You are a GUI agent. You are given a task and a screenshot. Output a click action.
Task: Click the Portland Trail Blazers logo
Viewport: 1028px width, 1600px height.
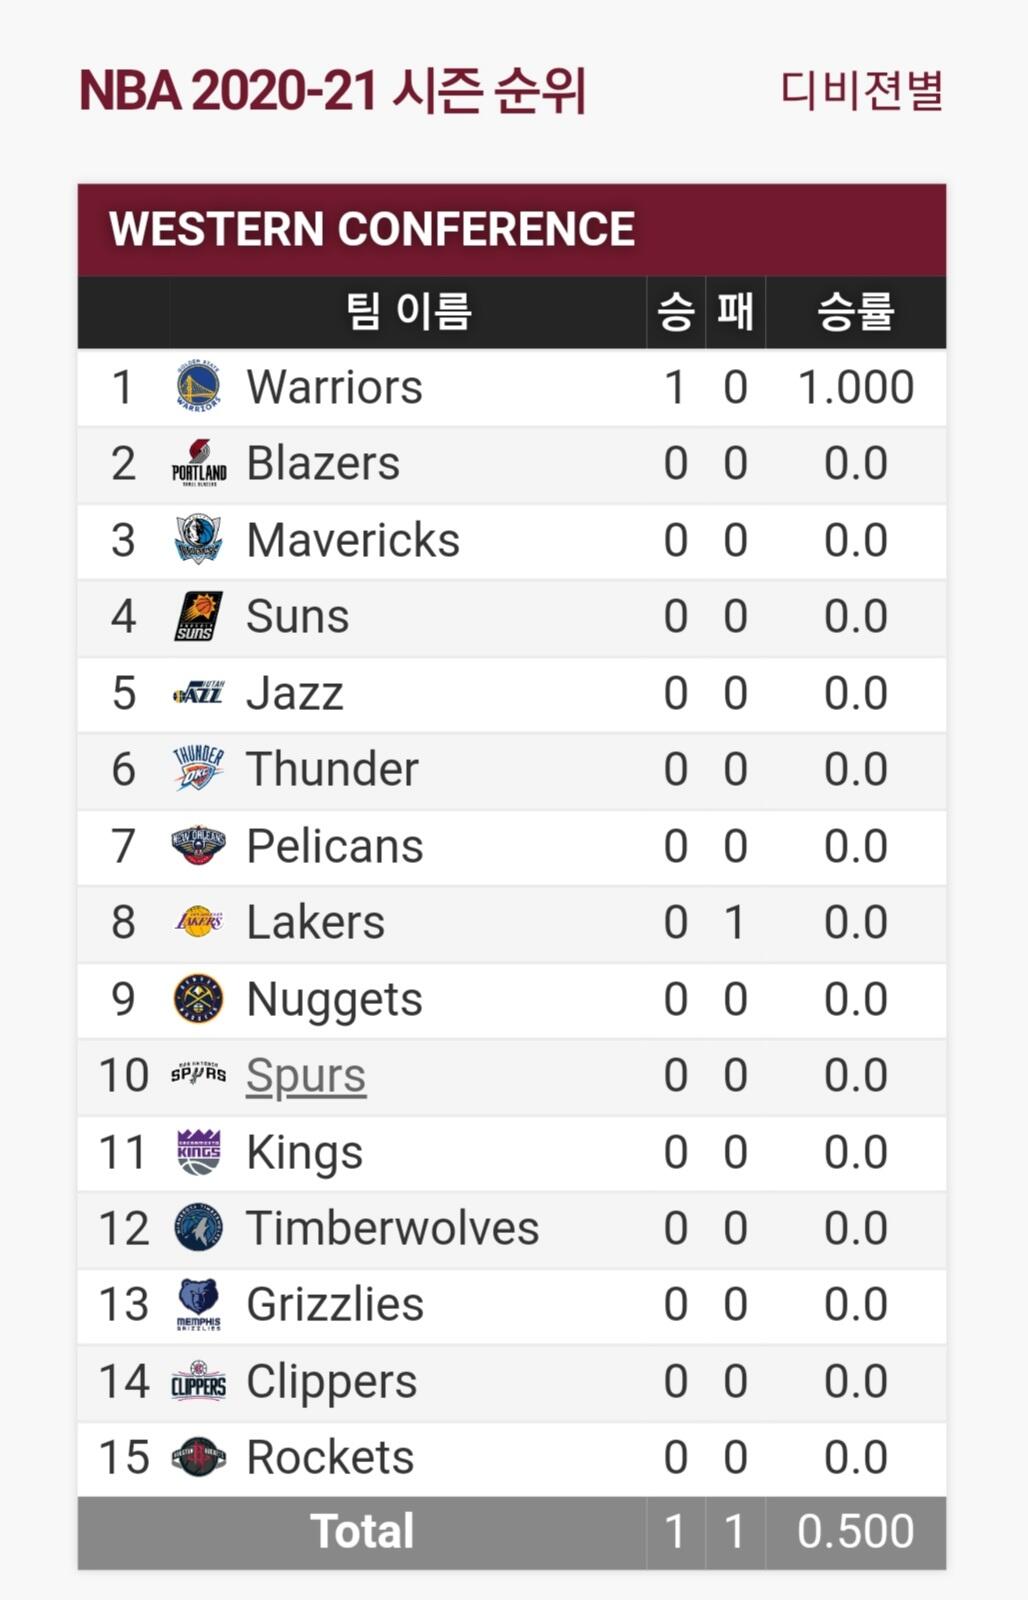click(x=198, y=463)
